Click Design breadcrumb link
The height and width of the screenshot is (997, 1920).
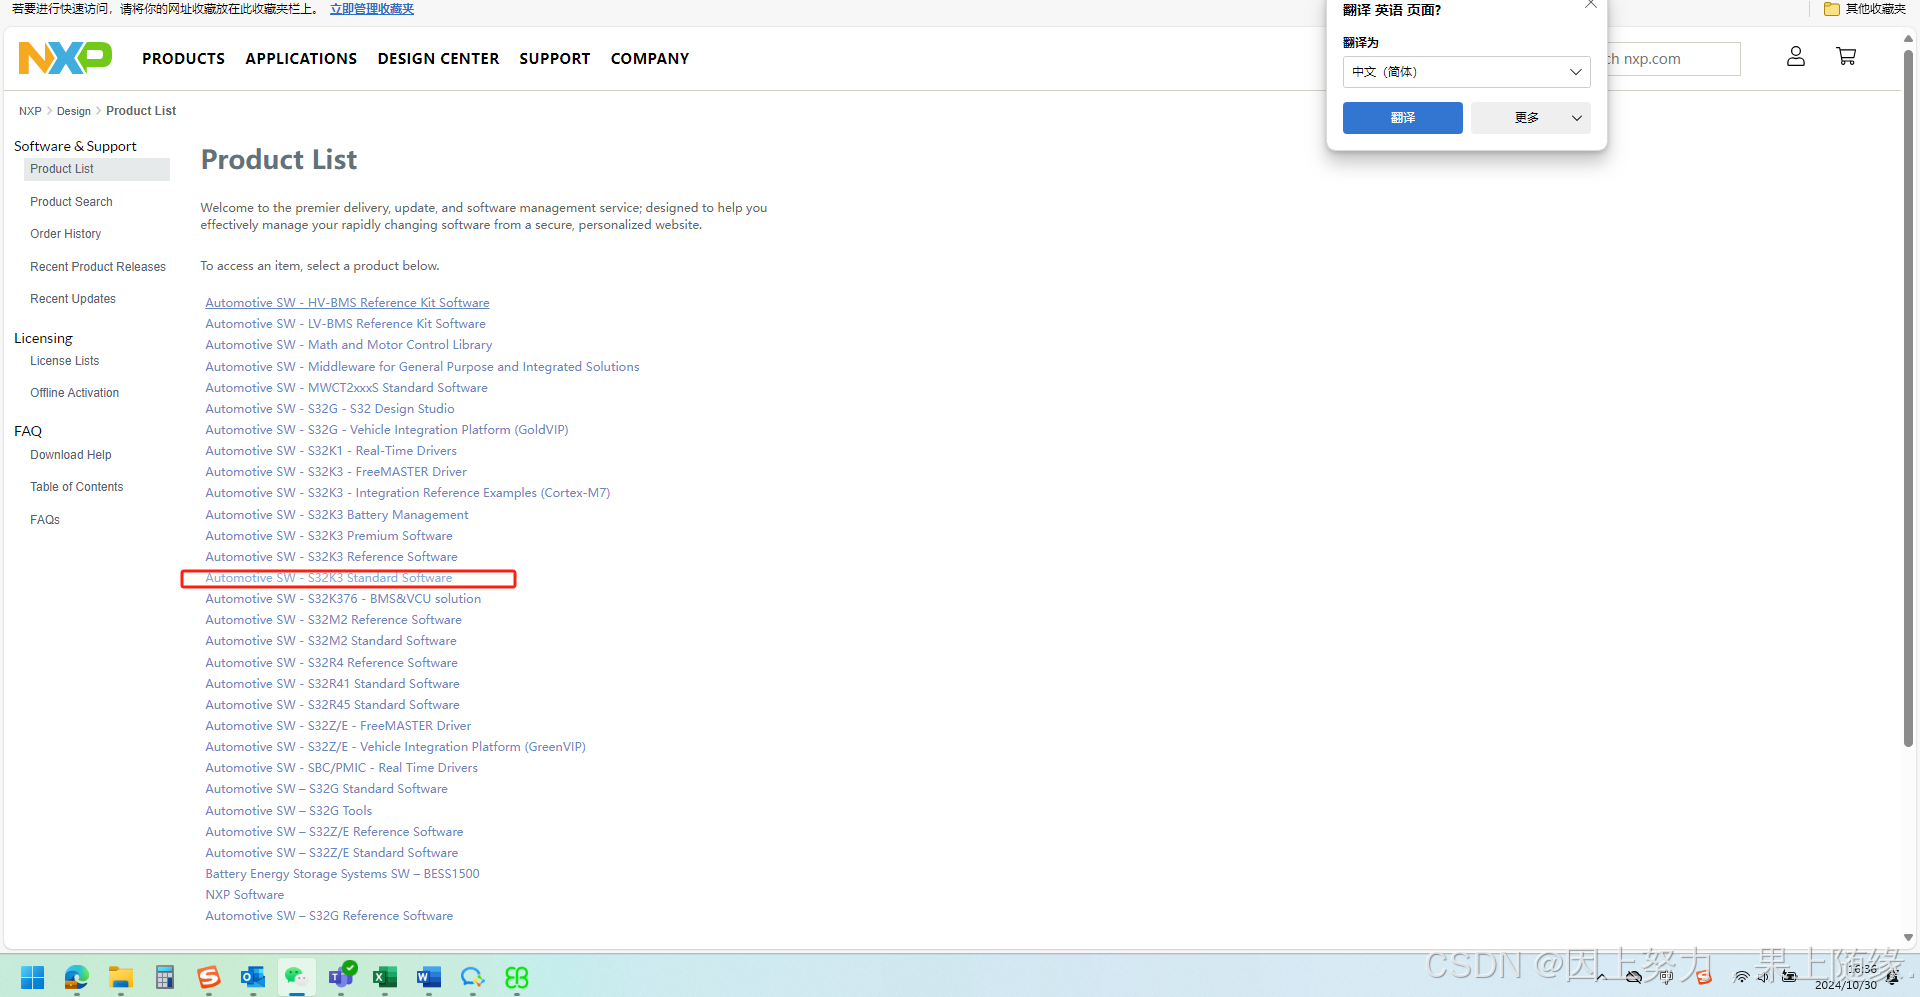[74, 111]
